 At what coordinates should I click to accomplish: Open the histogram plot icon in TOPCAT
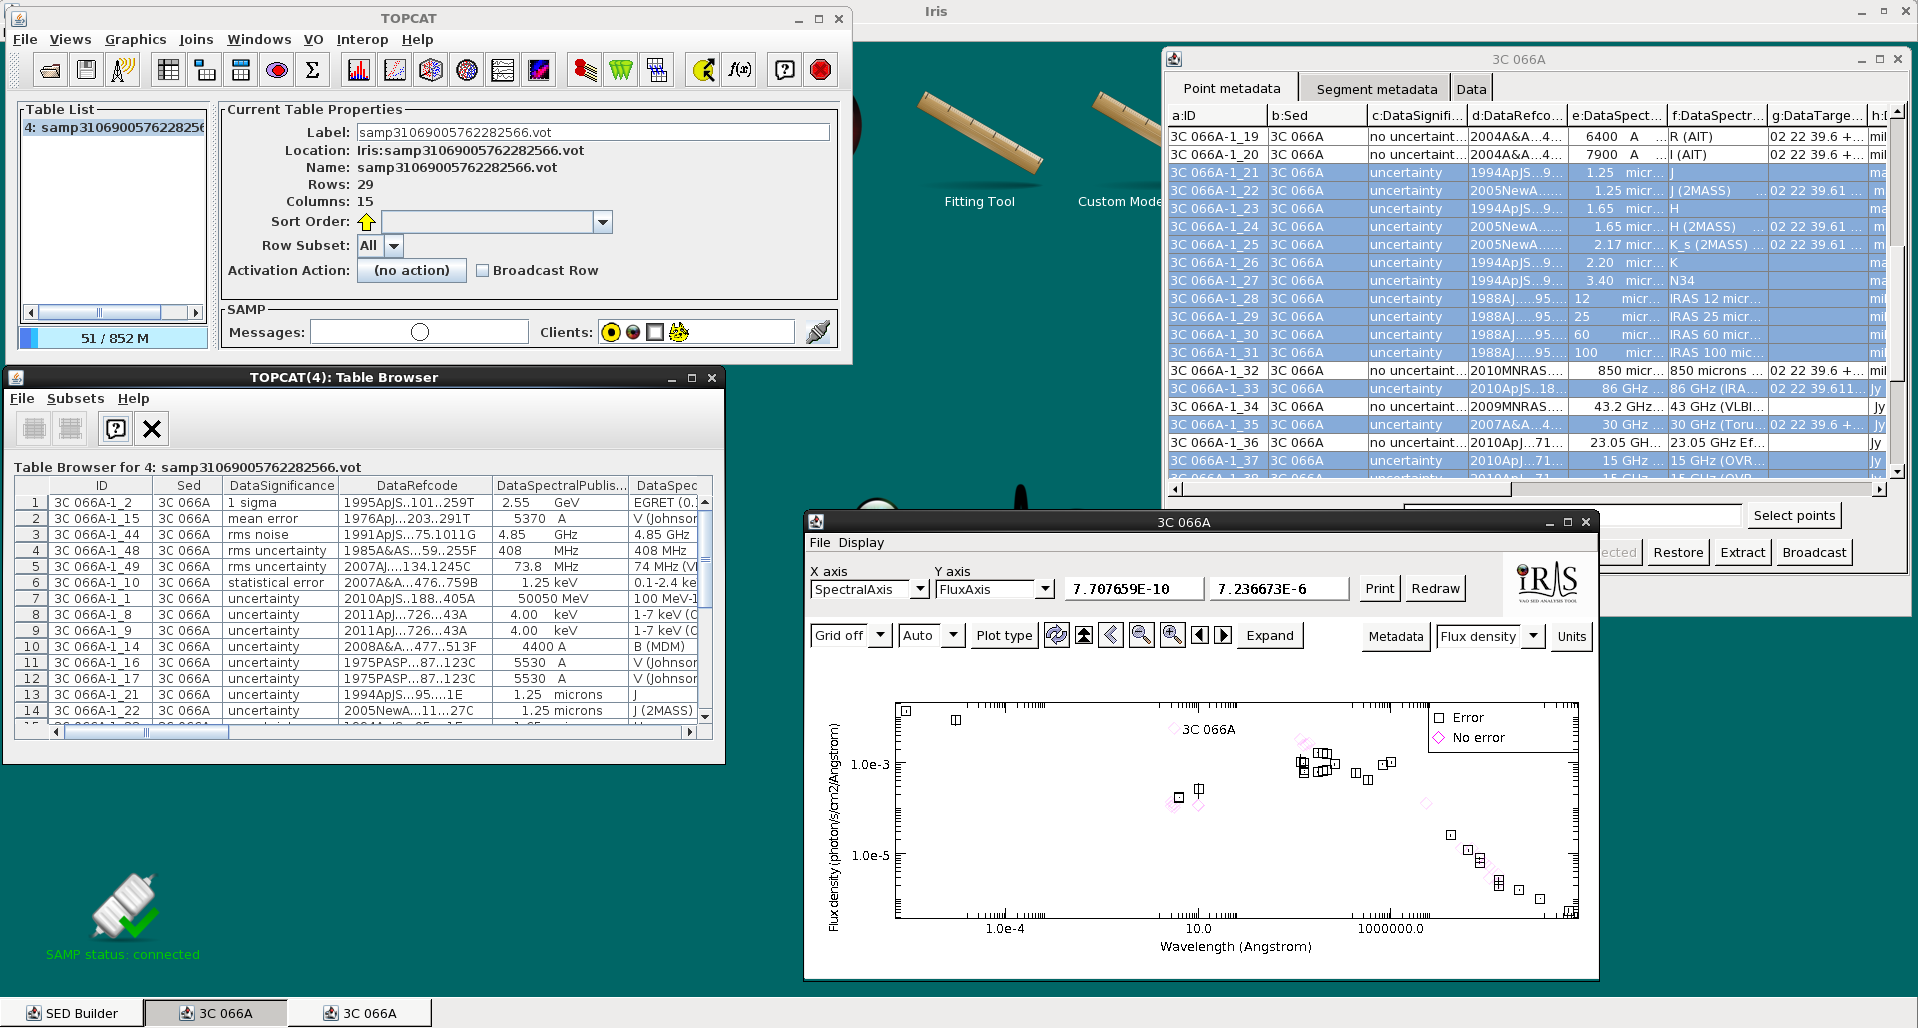point(359,70)
